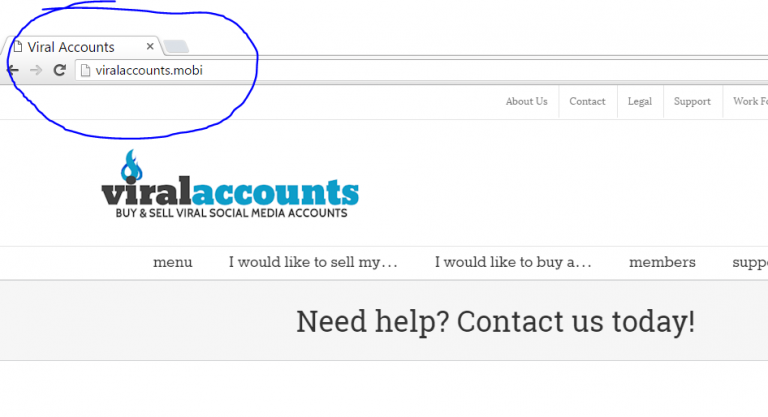Open a new tab with the new-tab button

(176, 47)
